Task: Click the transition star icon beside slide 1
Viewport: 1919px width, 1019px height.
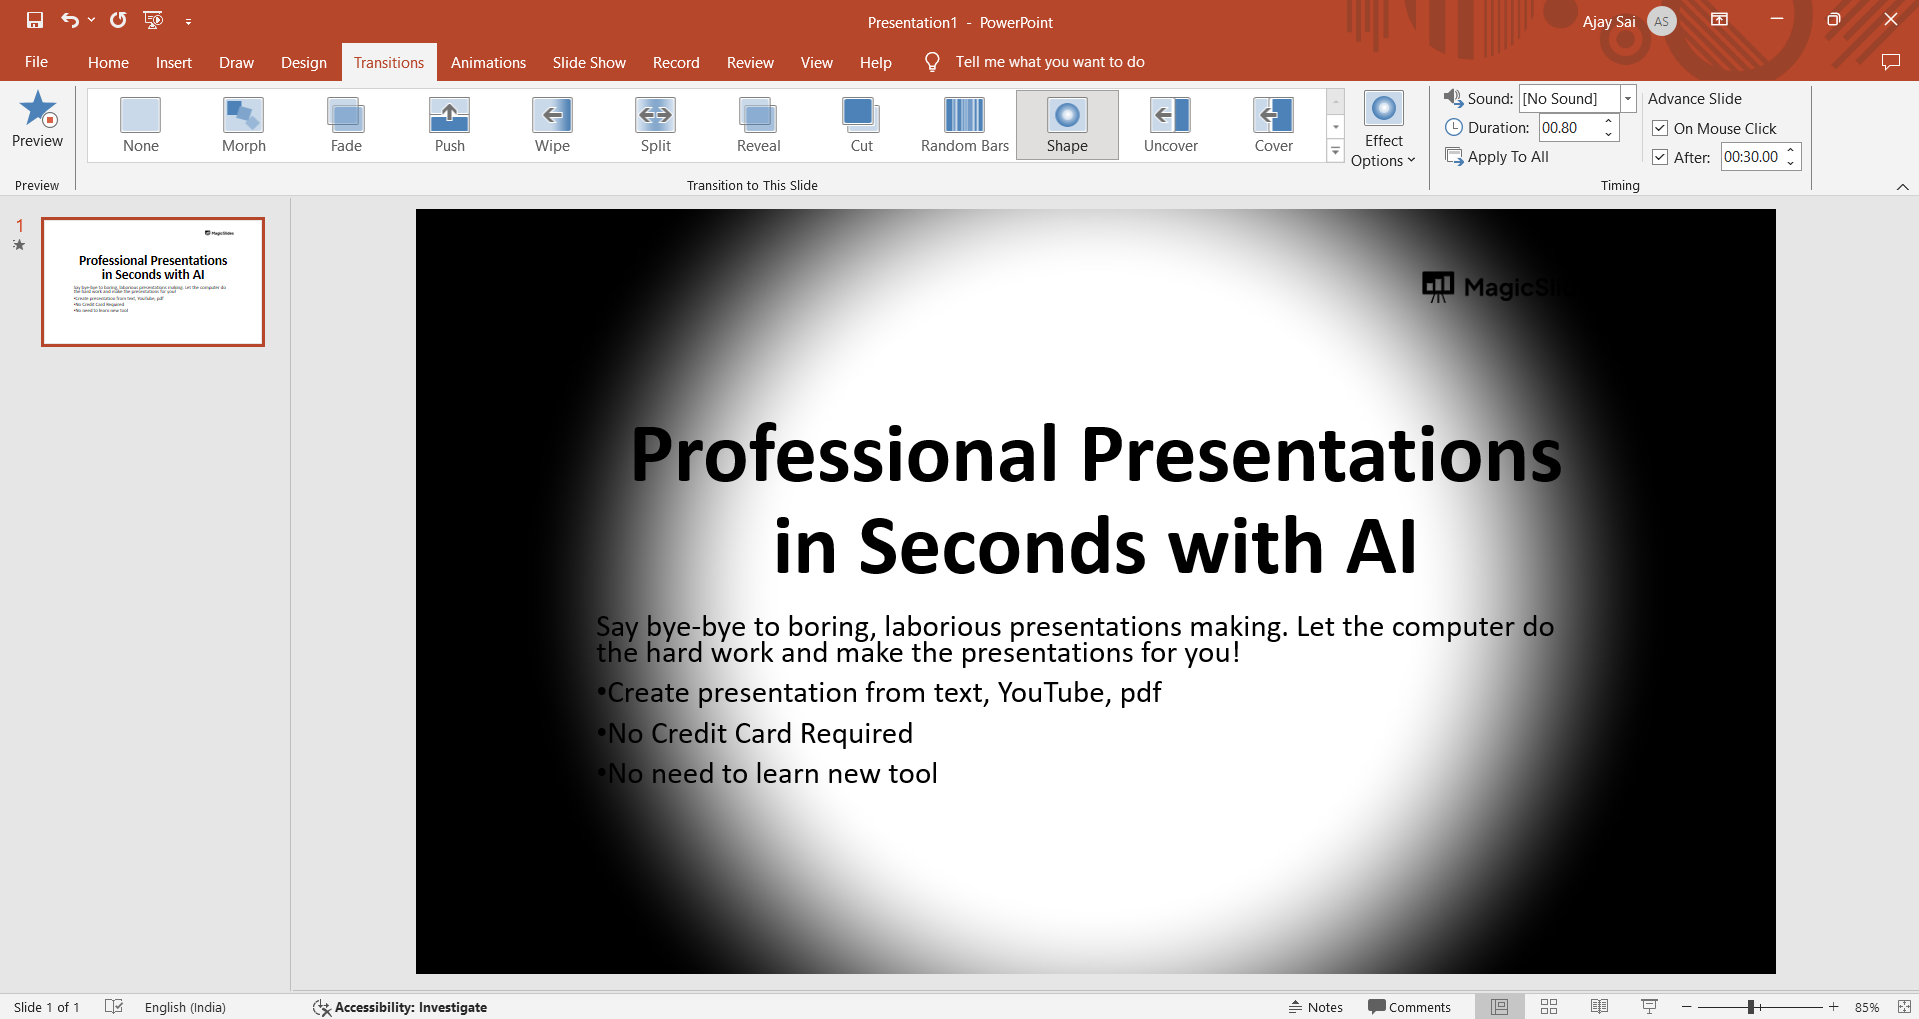Action: 19,245
